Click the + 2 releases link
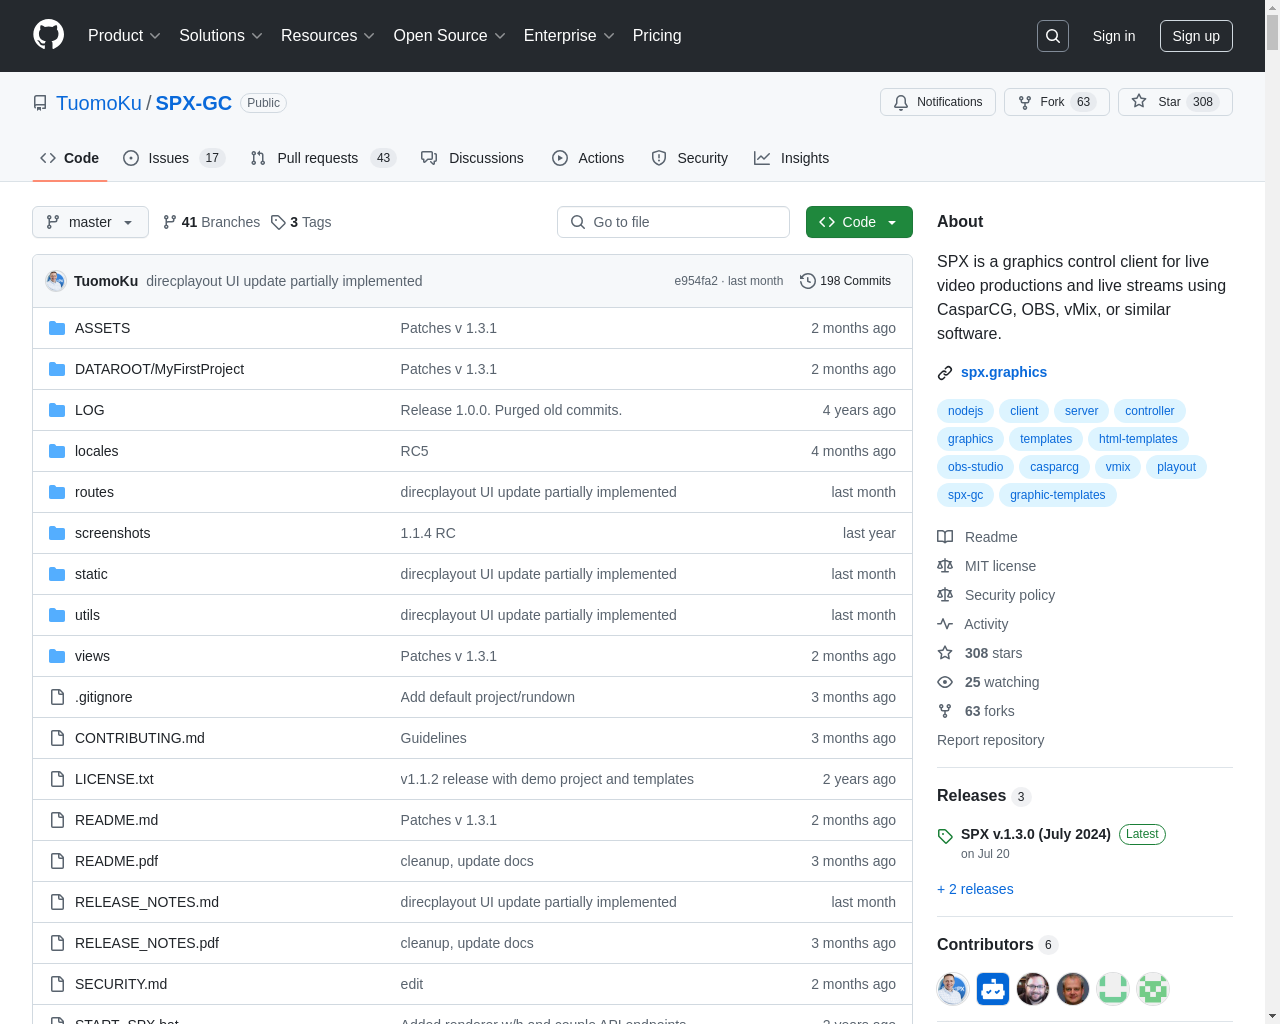Viewport: 1280px width, 1024px height. tap(975, 889)
